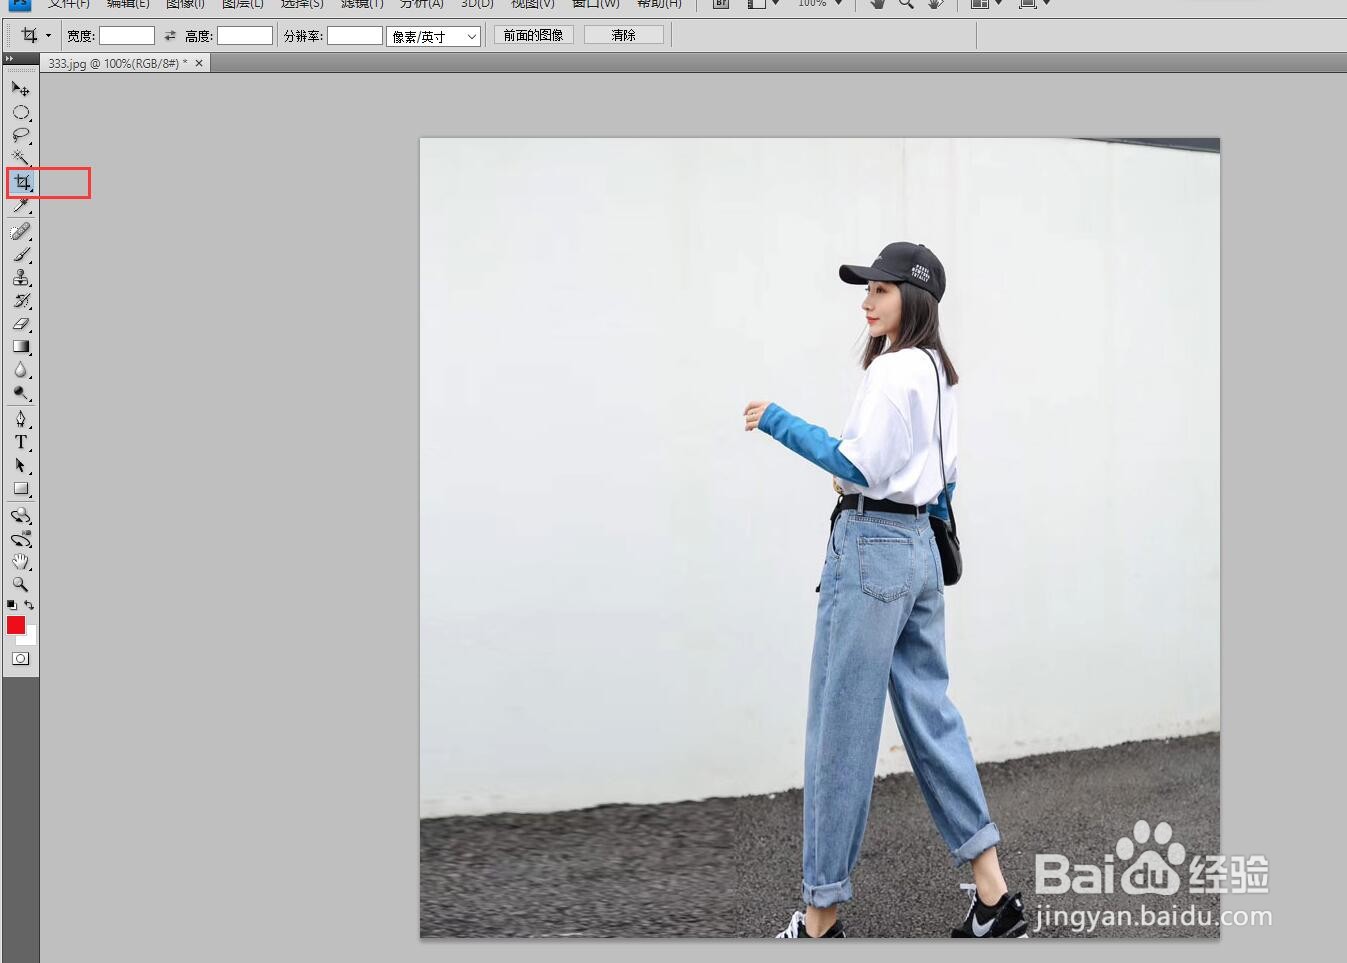Viewport: 1347px width, 963px height.
Task: Select the Magic Wand tool
Action: coord(20,158)
